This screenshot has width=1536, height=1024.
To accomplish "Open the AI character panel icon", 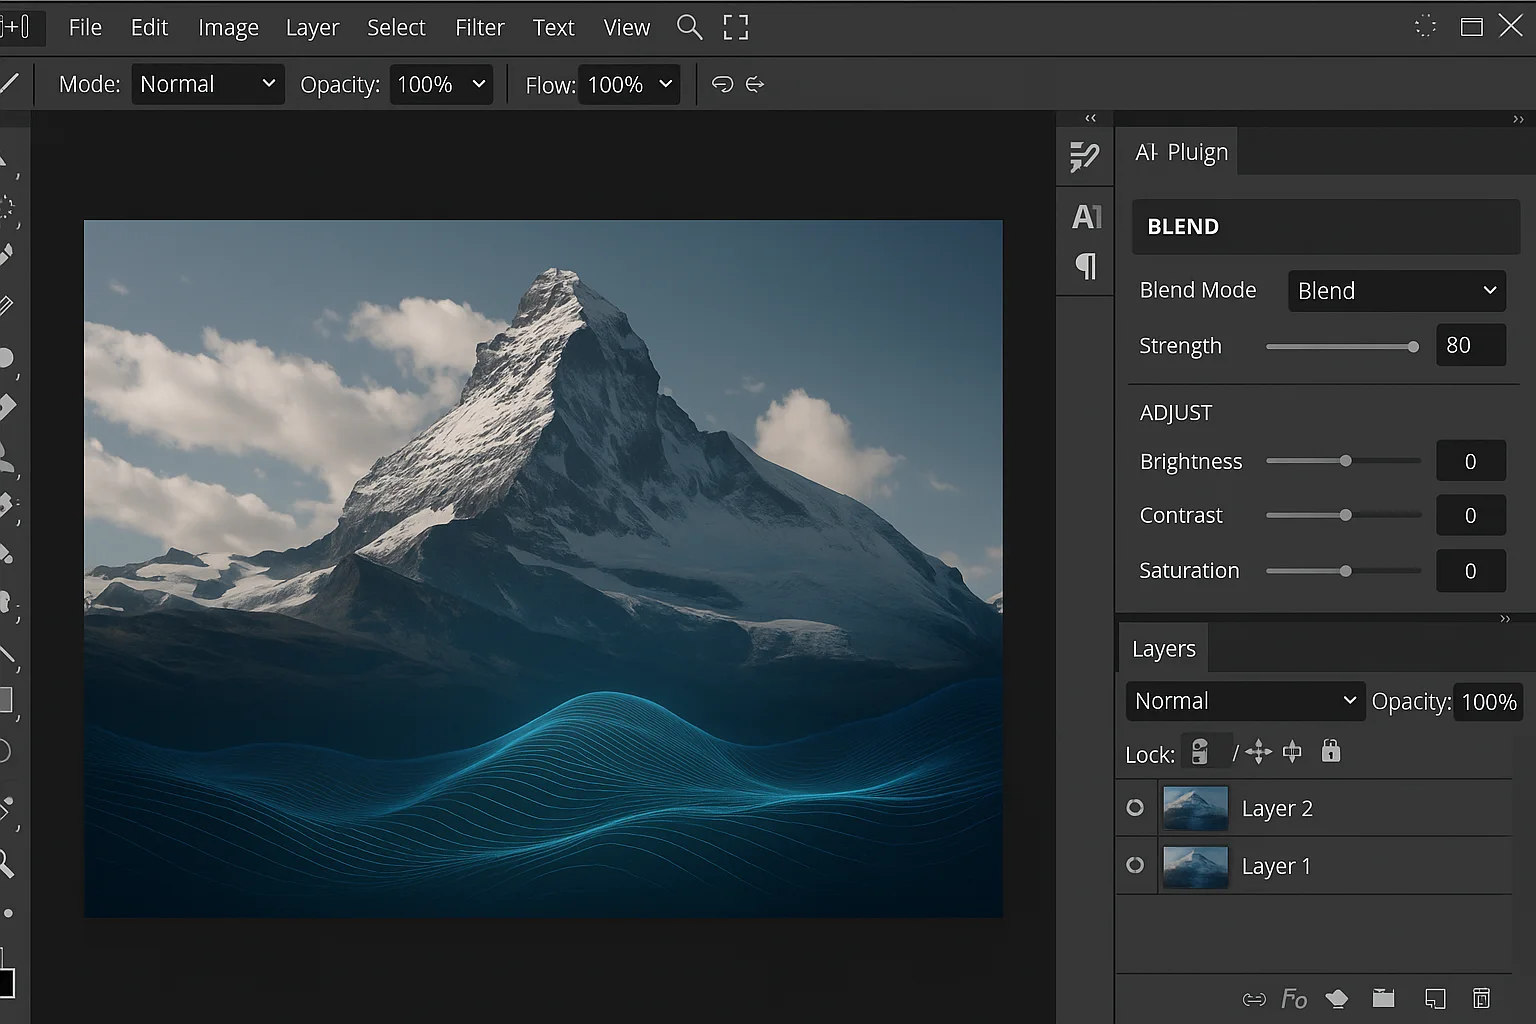I will click(x=1086, y=216).
